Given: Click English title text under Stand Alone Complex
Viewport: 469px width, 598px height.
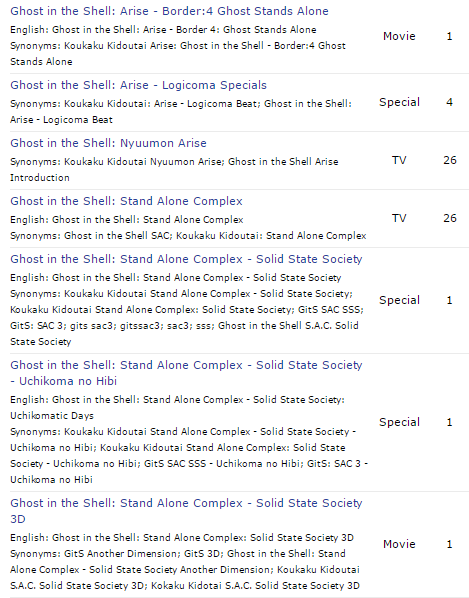Looking at the screenshot, I should click(x=127, y=220).
